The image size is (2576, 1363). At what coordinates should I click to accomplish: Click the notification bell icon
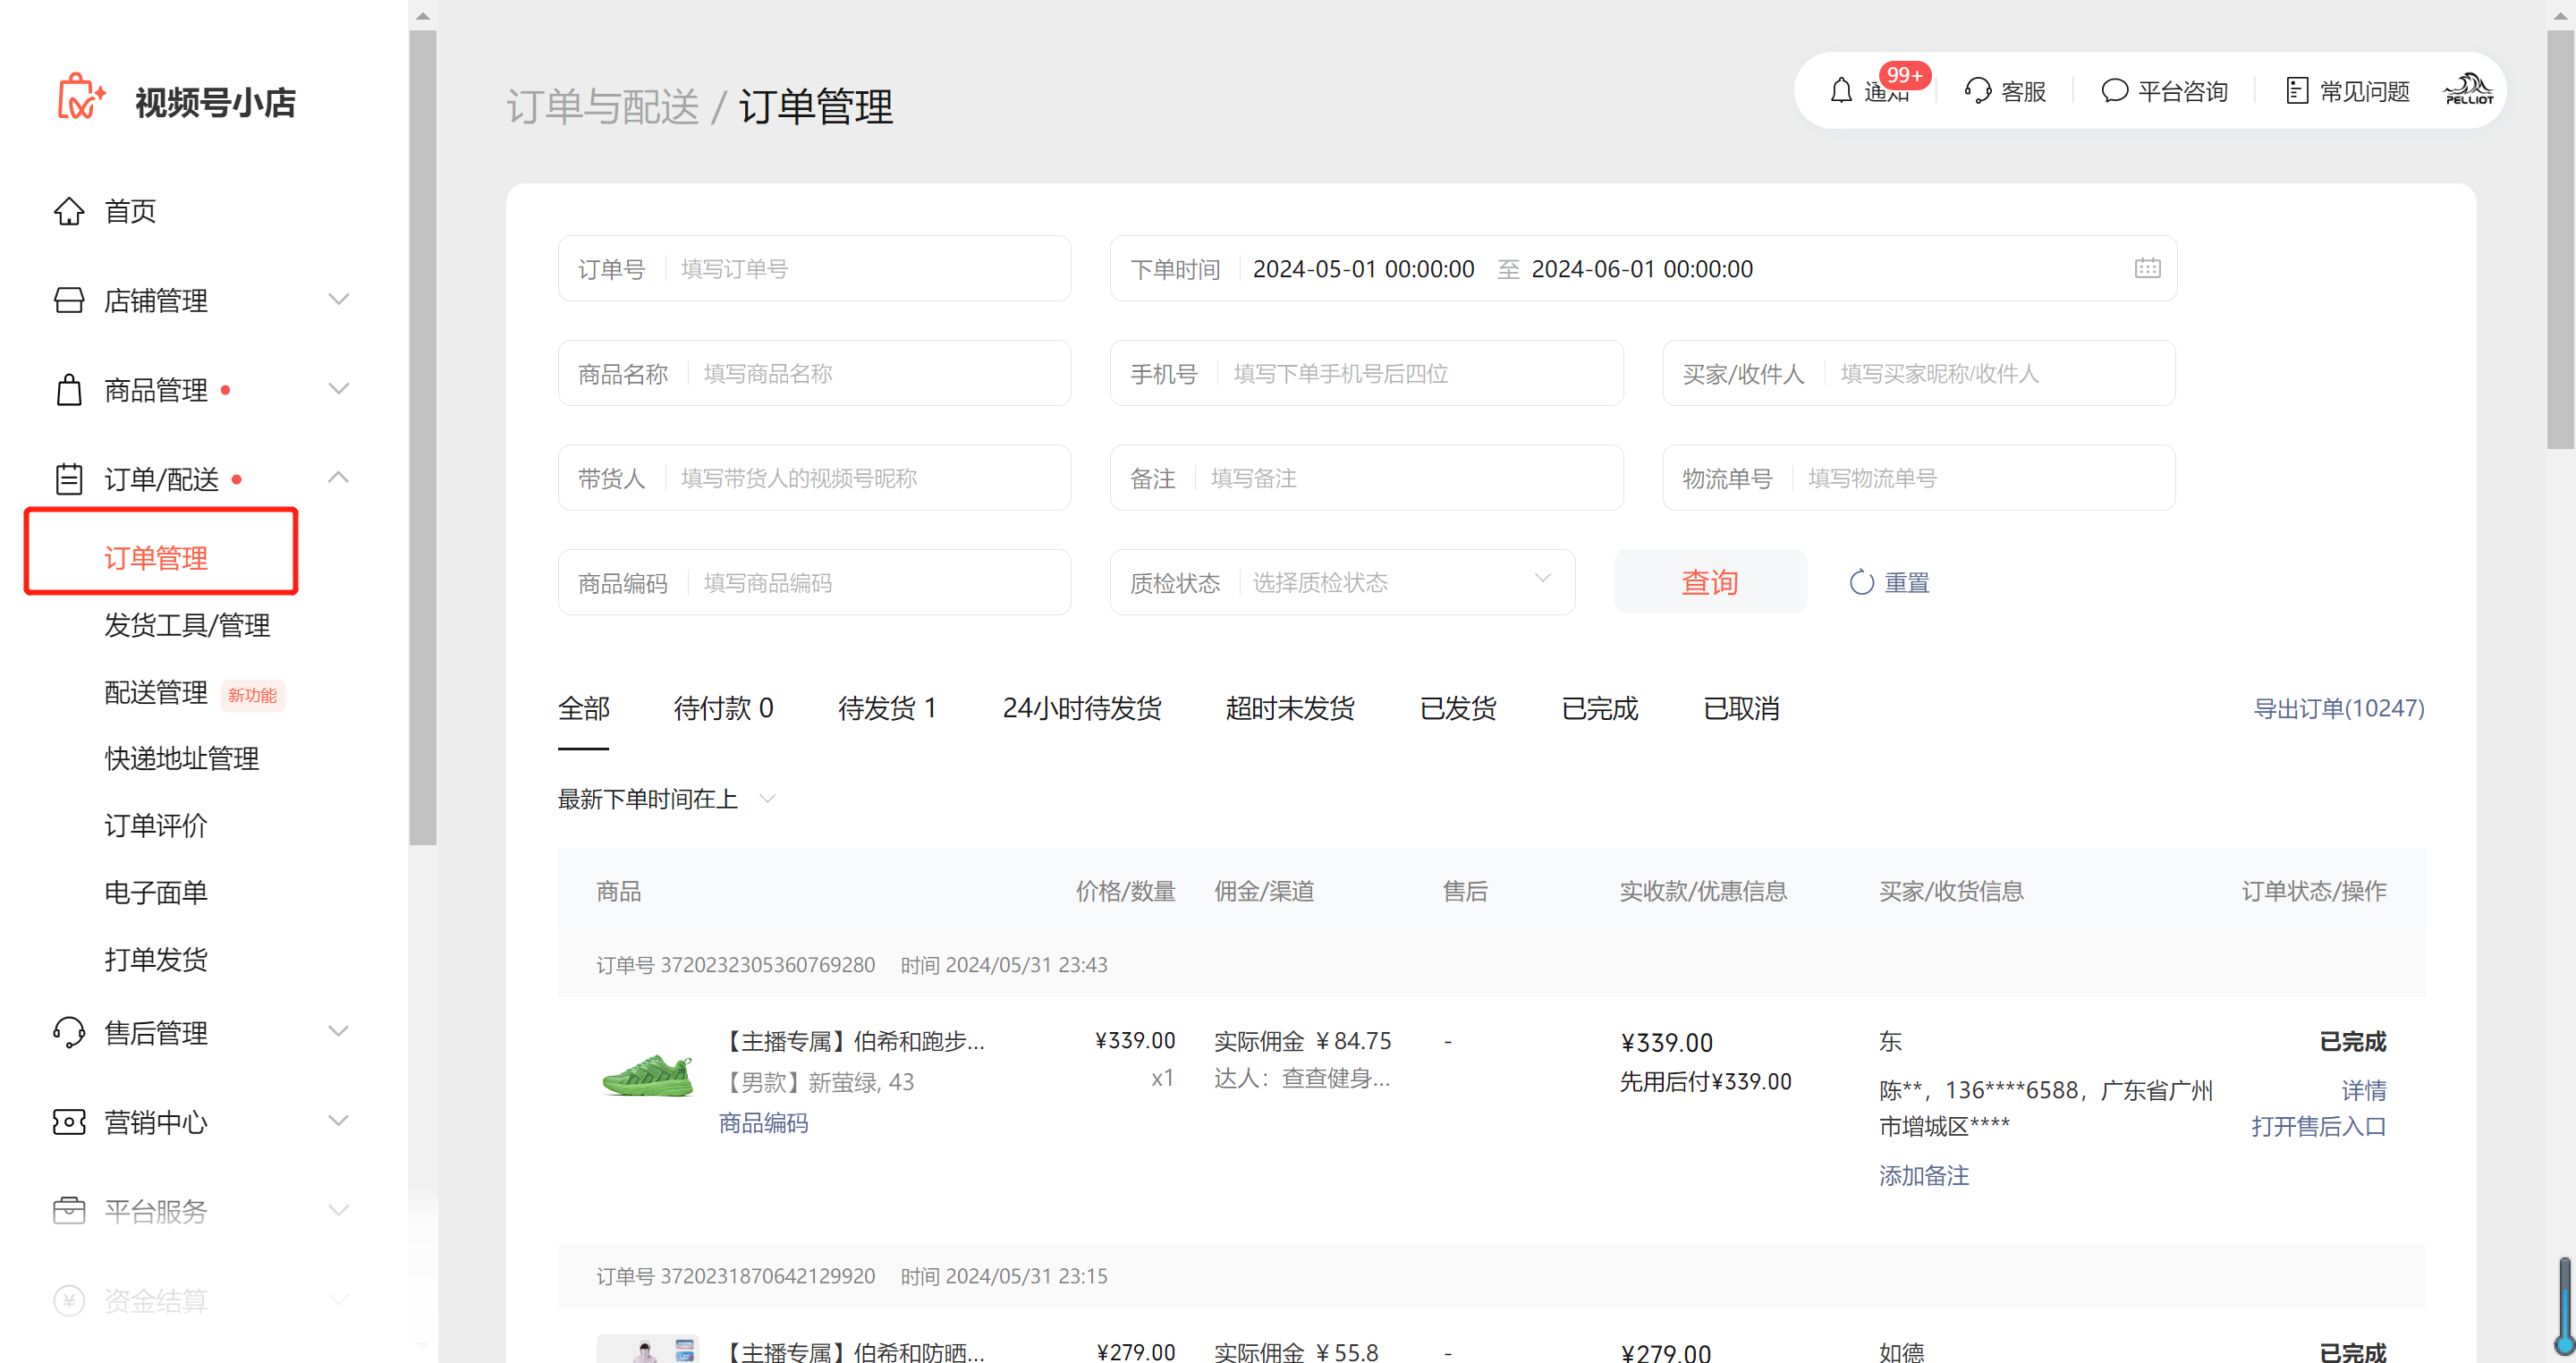1841,91
